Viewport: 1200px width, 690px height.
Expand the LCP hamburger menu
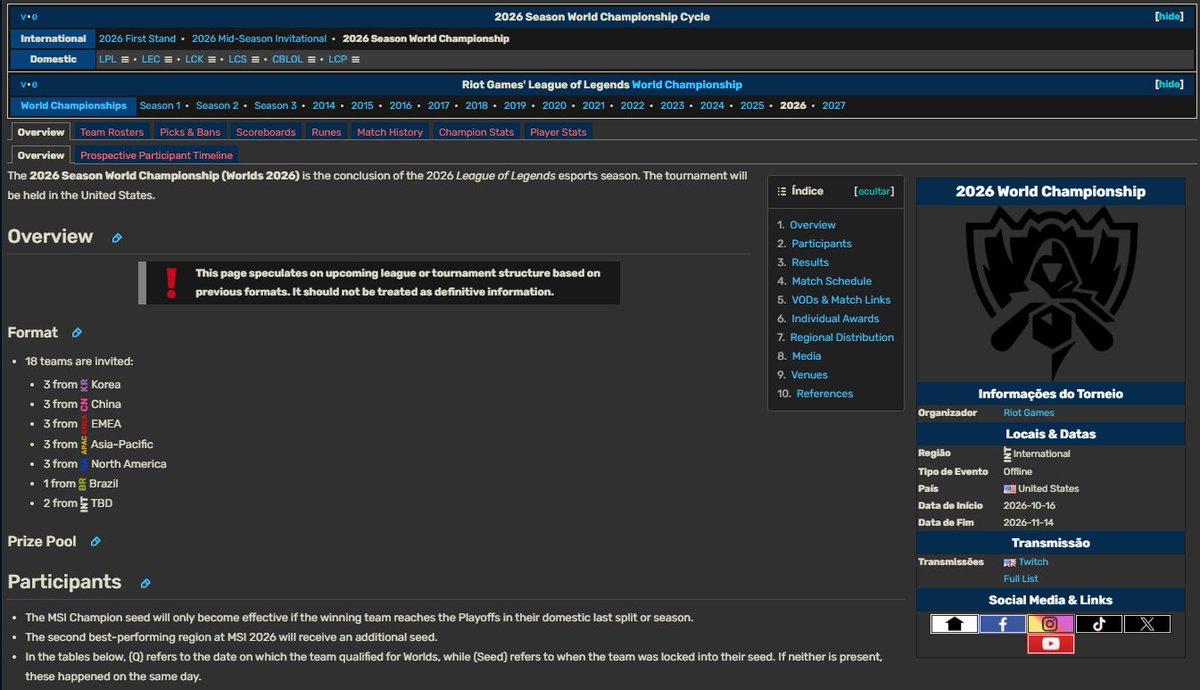(355, 60)
